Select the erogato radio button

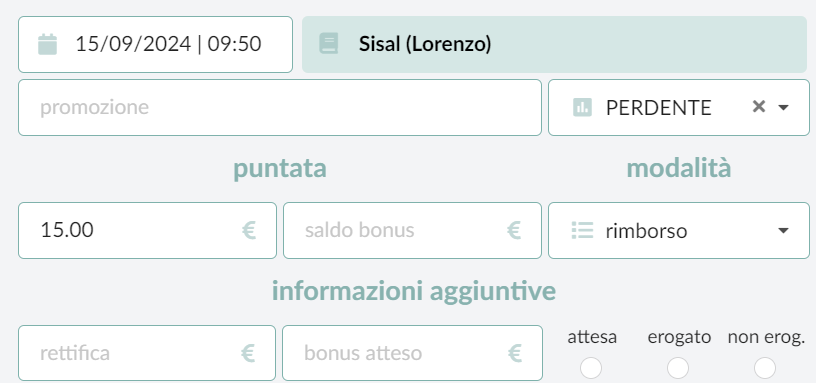(678, 368)
